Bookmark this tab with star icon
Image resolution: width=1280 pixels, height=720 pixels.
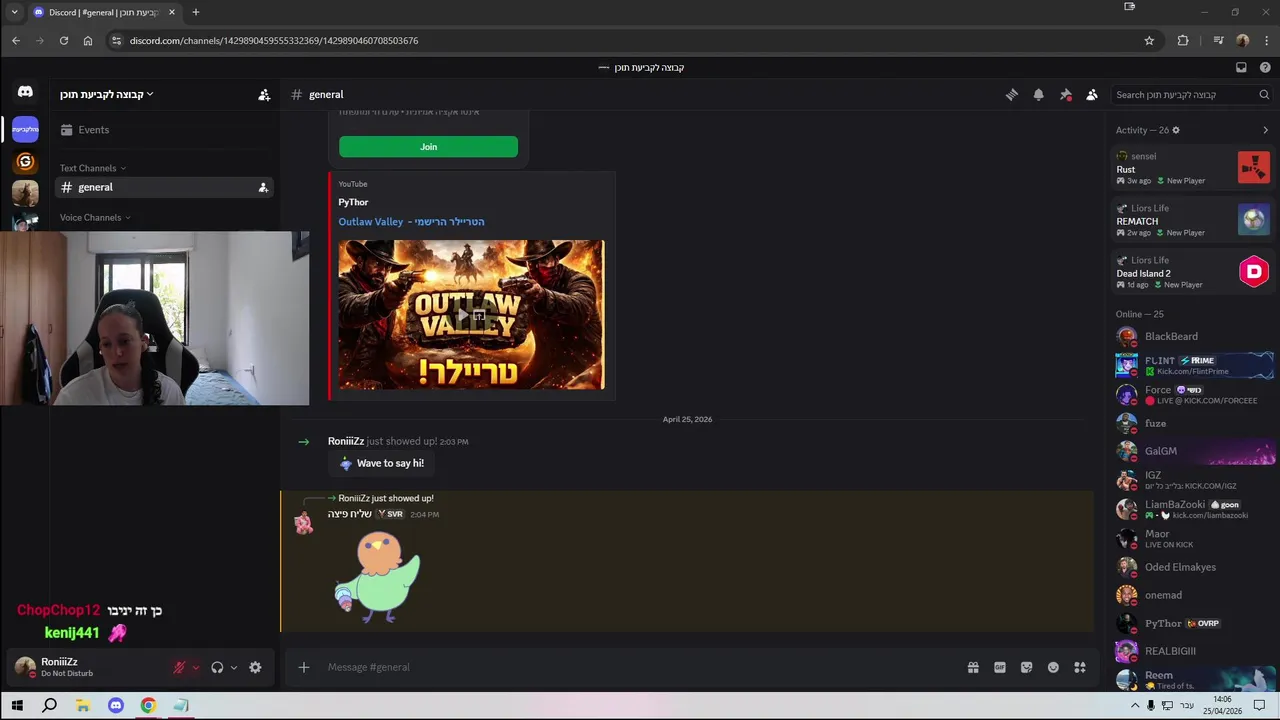tap(1149, 41)
